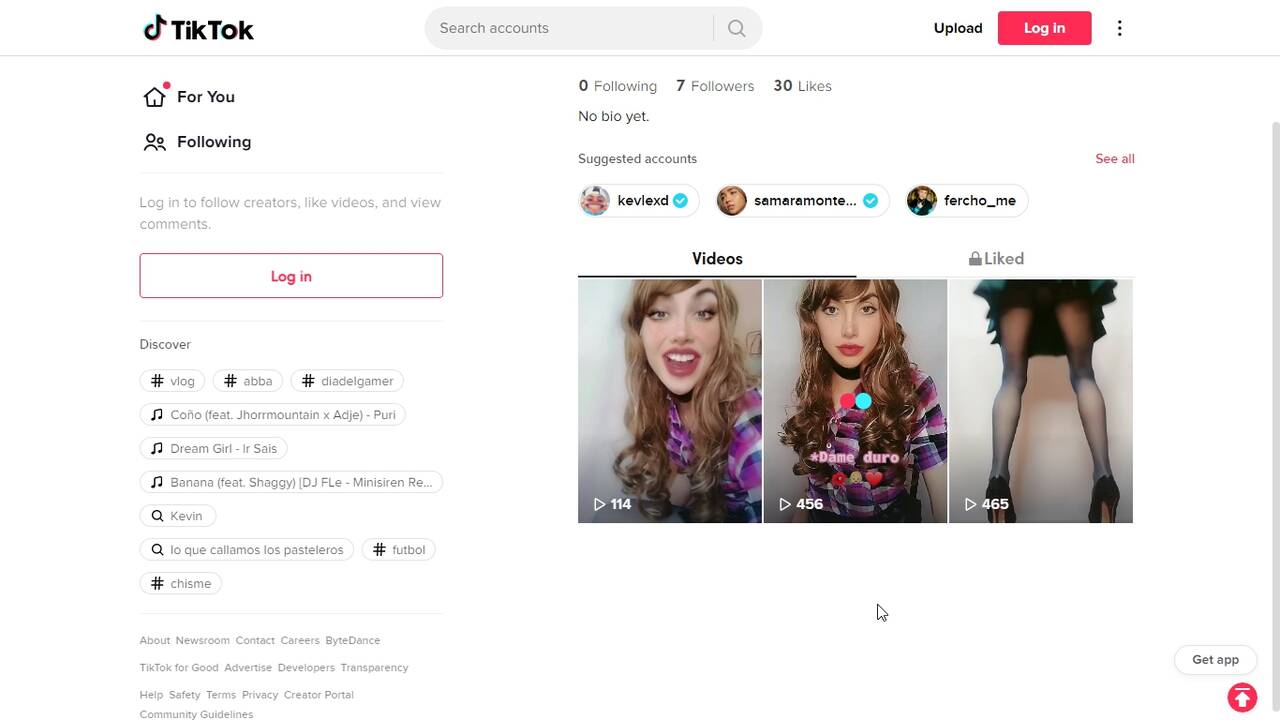Open the ByteDance footer link
The height and width of the screenshot is (720, 1280).
353,640
